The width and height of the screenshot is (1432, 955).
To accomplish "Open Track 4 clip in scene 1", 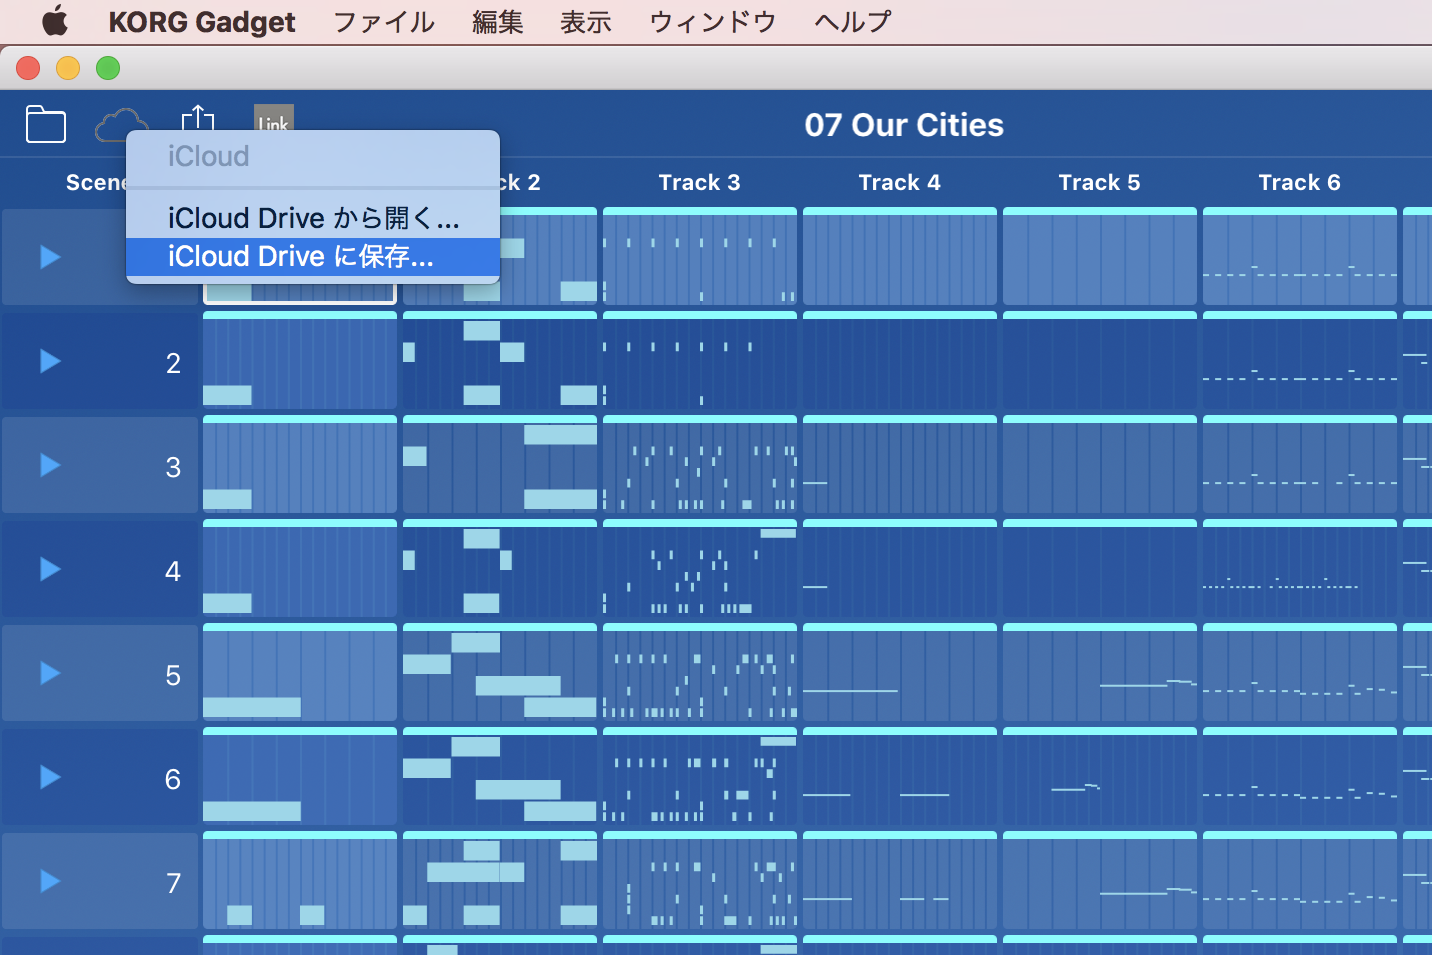I will 900,256.
